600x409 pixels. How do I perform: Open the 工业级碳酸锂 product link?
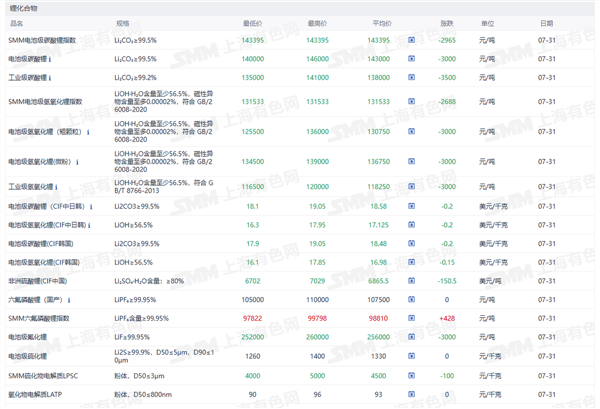[x=28, y=78]
